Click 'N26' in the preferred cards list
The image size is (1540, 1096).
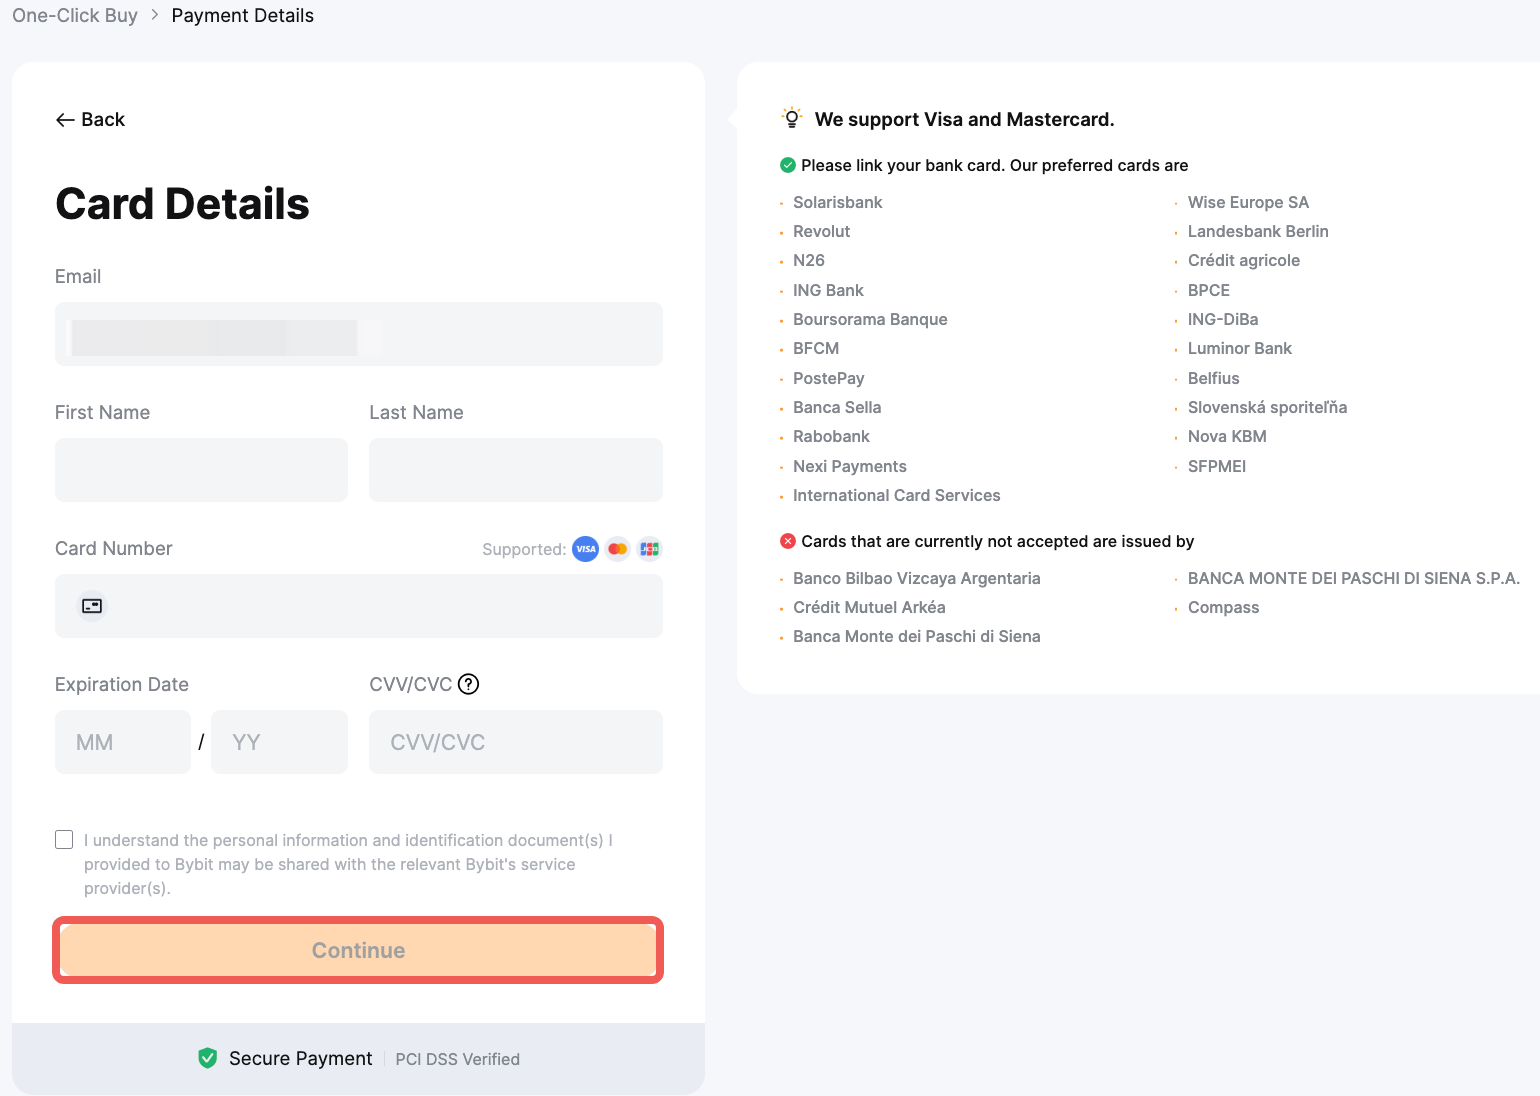[x=809, y=260]
